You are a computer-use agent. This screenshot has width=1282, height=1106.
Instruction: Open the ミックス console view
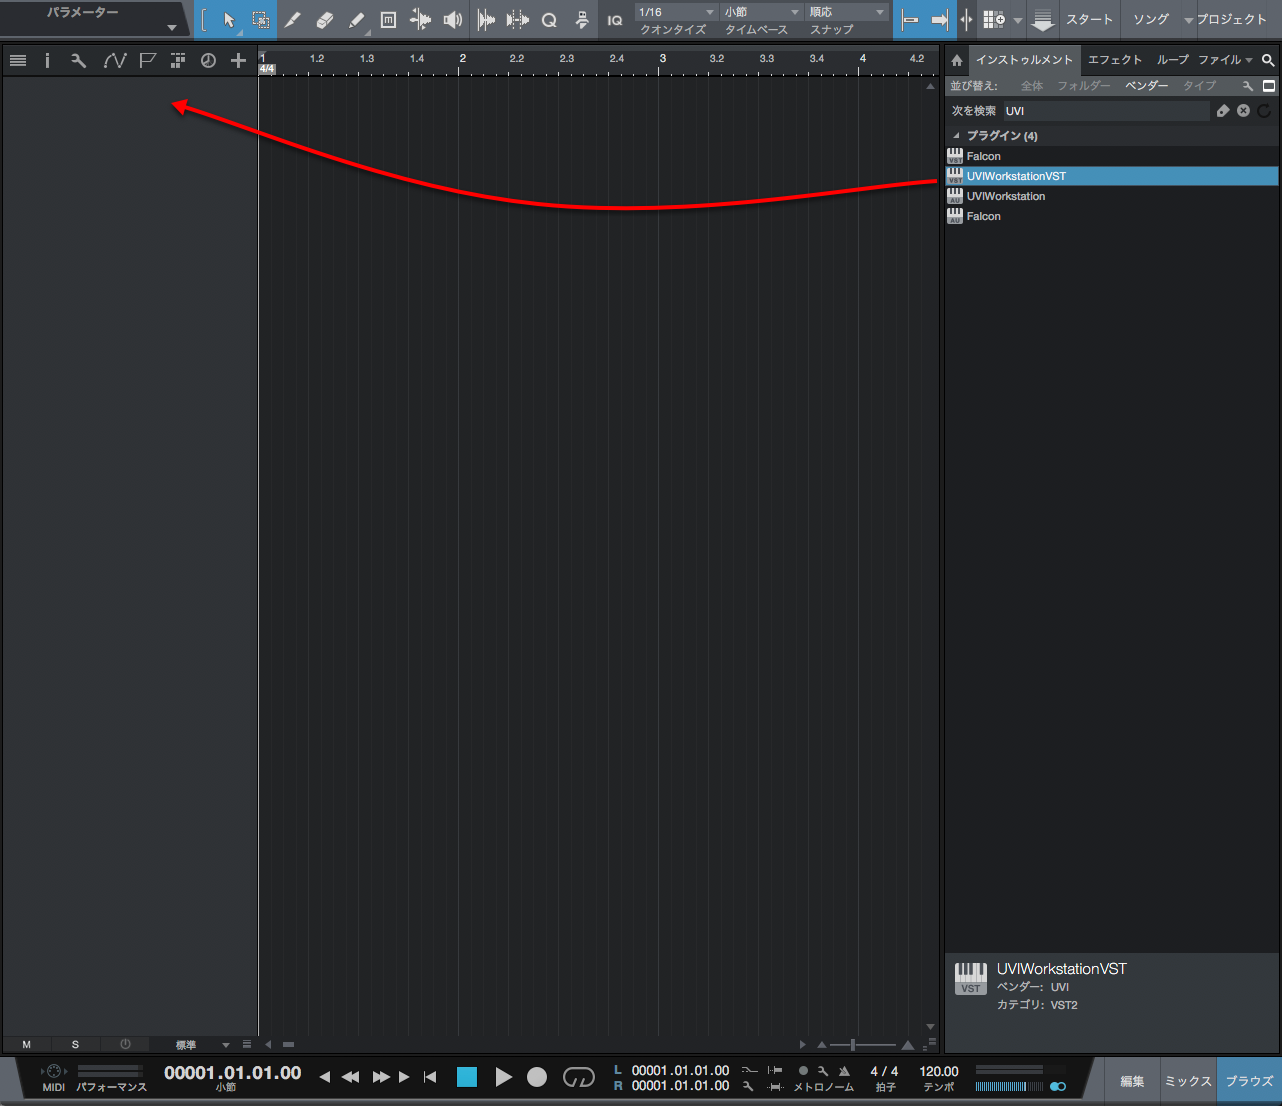1188,1081
